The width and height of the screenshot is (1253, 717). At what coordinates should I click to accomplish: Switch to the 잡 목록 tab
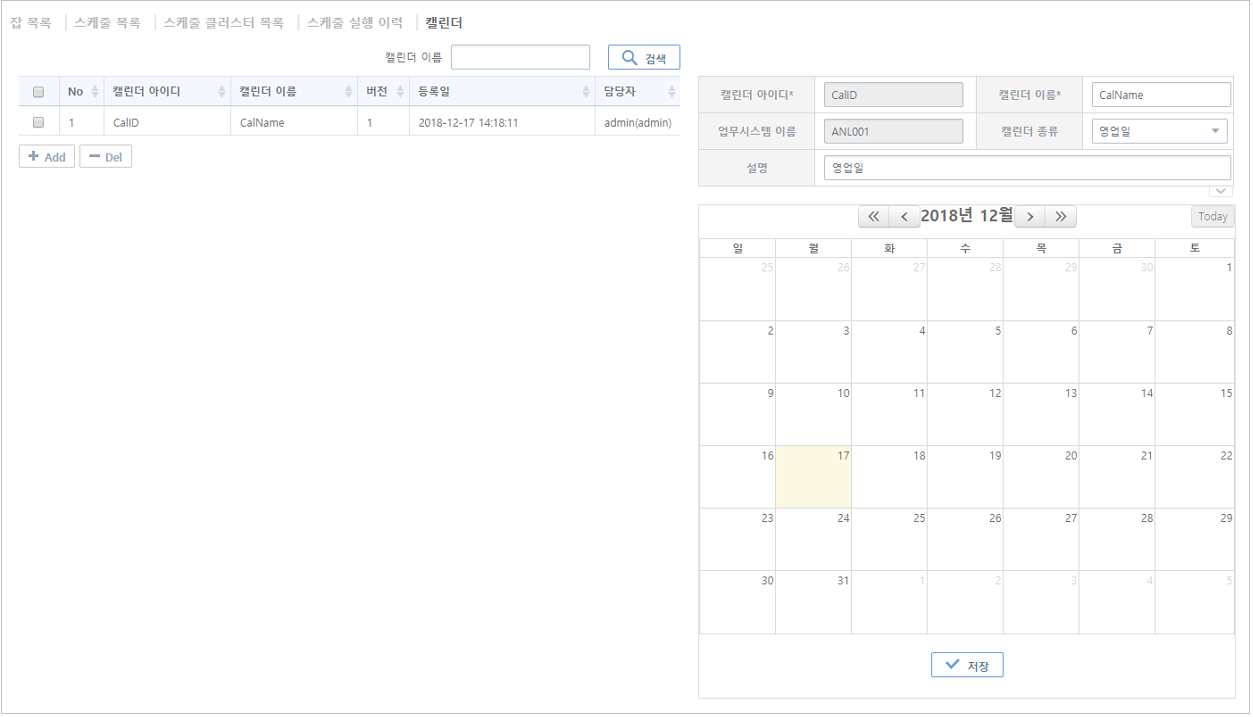click(31, 22)
